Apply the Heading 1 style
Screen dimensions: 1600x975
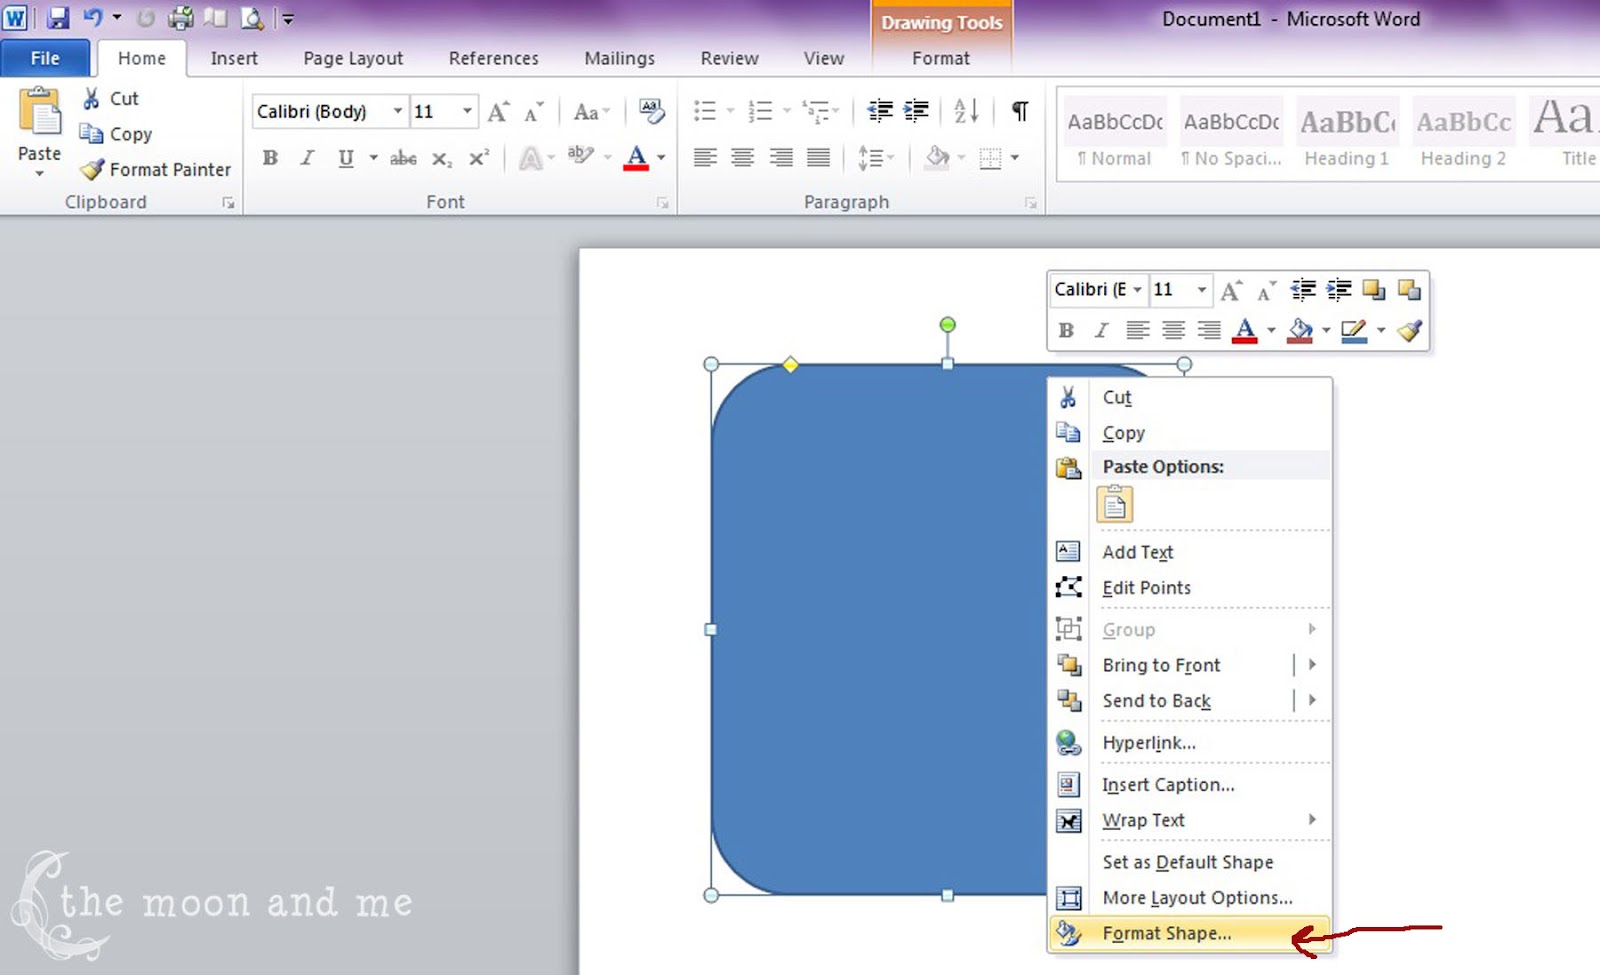coord(1346,133)
